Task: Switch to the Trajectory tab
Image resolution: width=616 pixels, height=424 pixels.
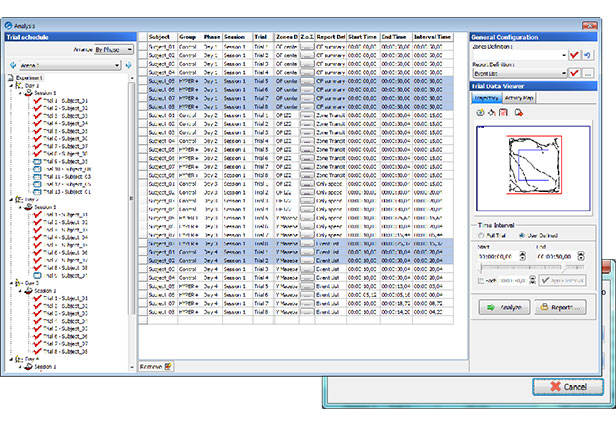Action: point(487,98)
